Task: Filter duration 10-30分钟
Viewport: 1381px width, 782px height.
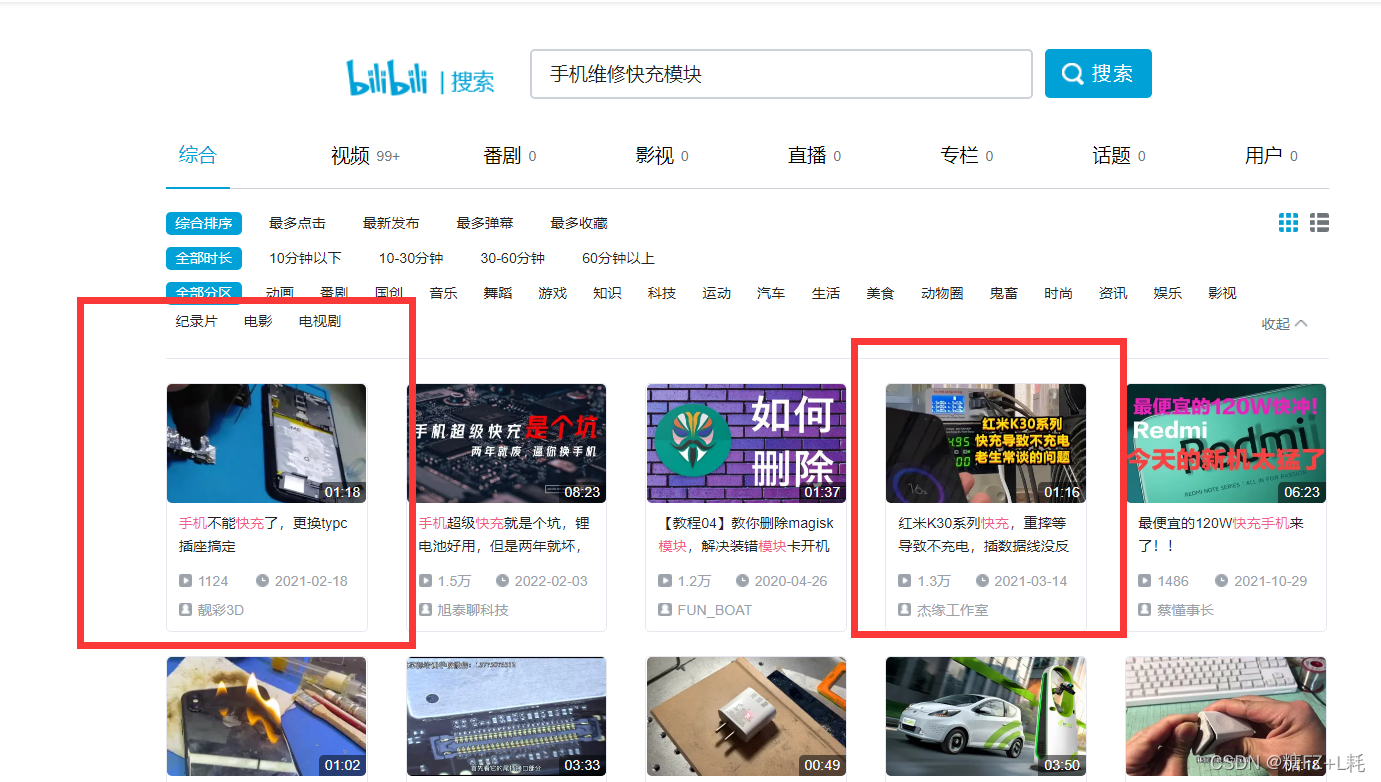Action: (x=411, y=258)
